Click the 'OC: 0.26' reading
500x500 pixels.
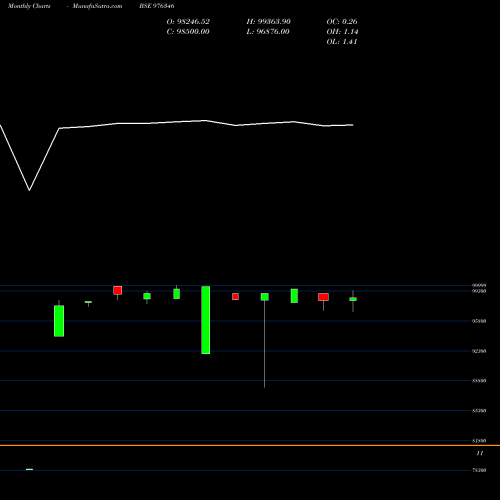342,22
